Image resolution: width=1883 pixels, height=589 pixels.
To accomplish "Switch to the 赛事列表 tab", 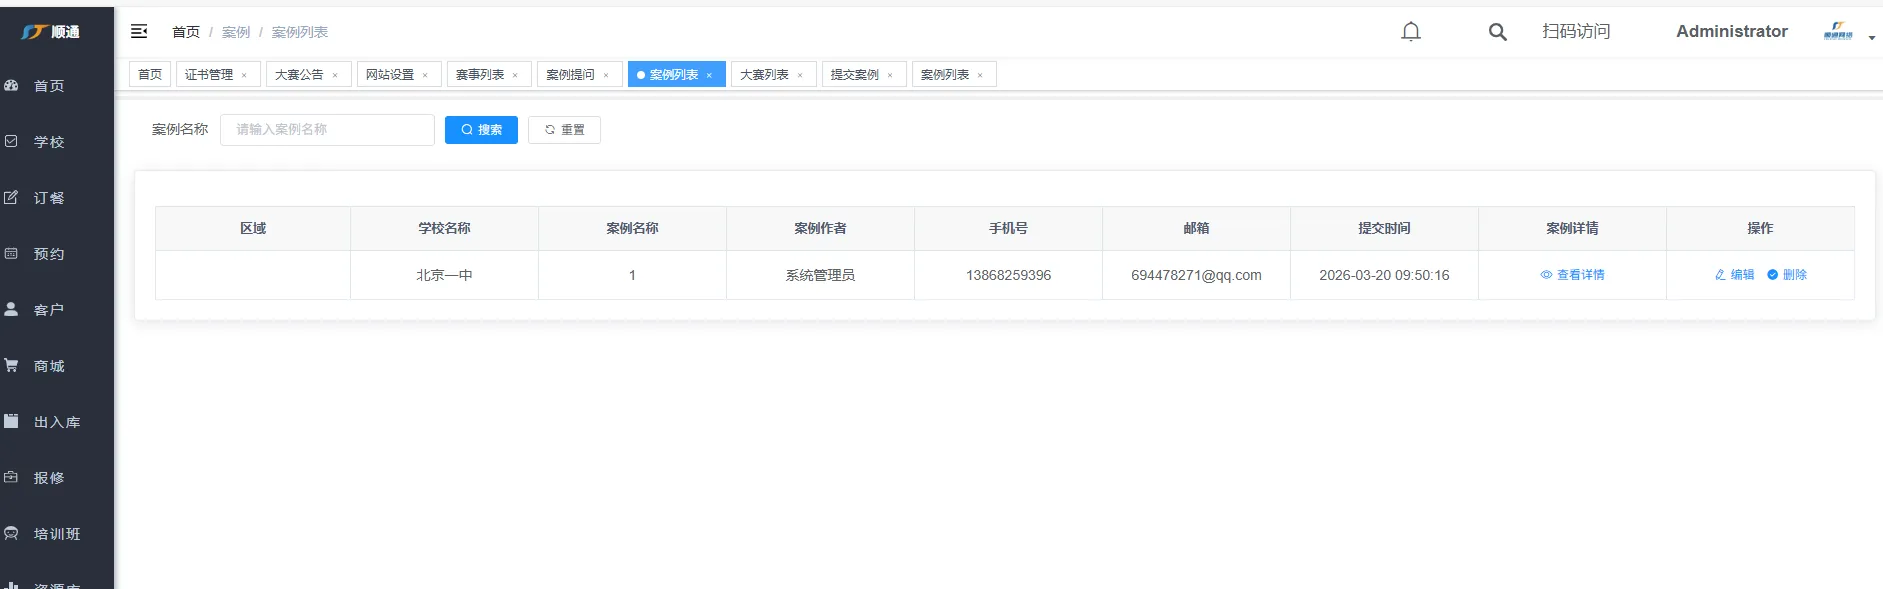I will click(480, 75).
